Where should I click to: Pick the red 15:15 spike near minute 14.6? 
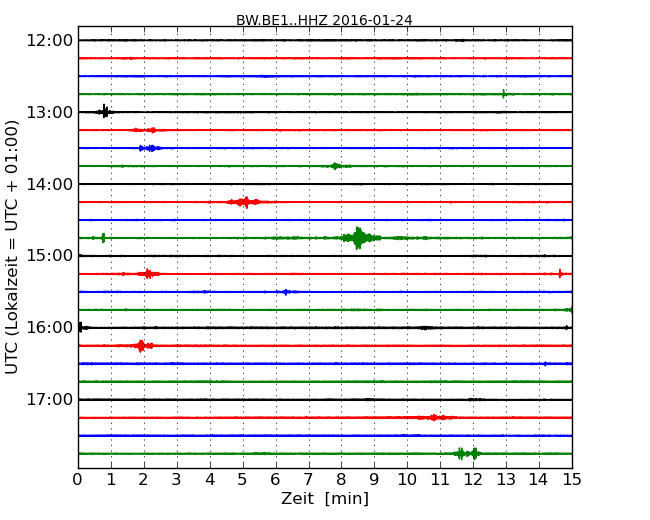pos(560,274)
